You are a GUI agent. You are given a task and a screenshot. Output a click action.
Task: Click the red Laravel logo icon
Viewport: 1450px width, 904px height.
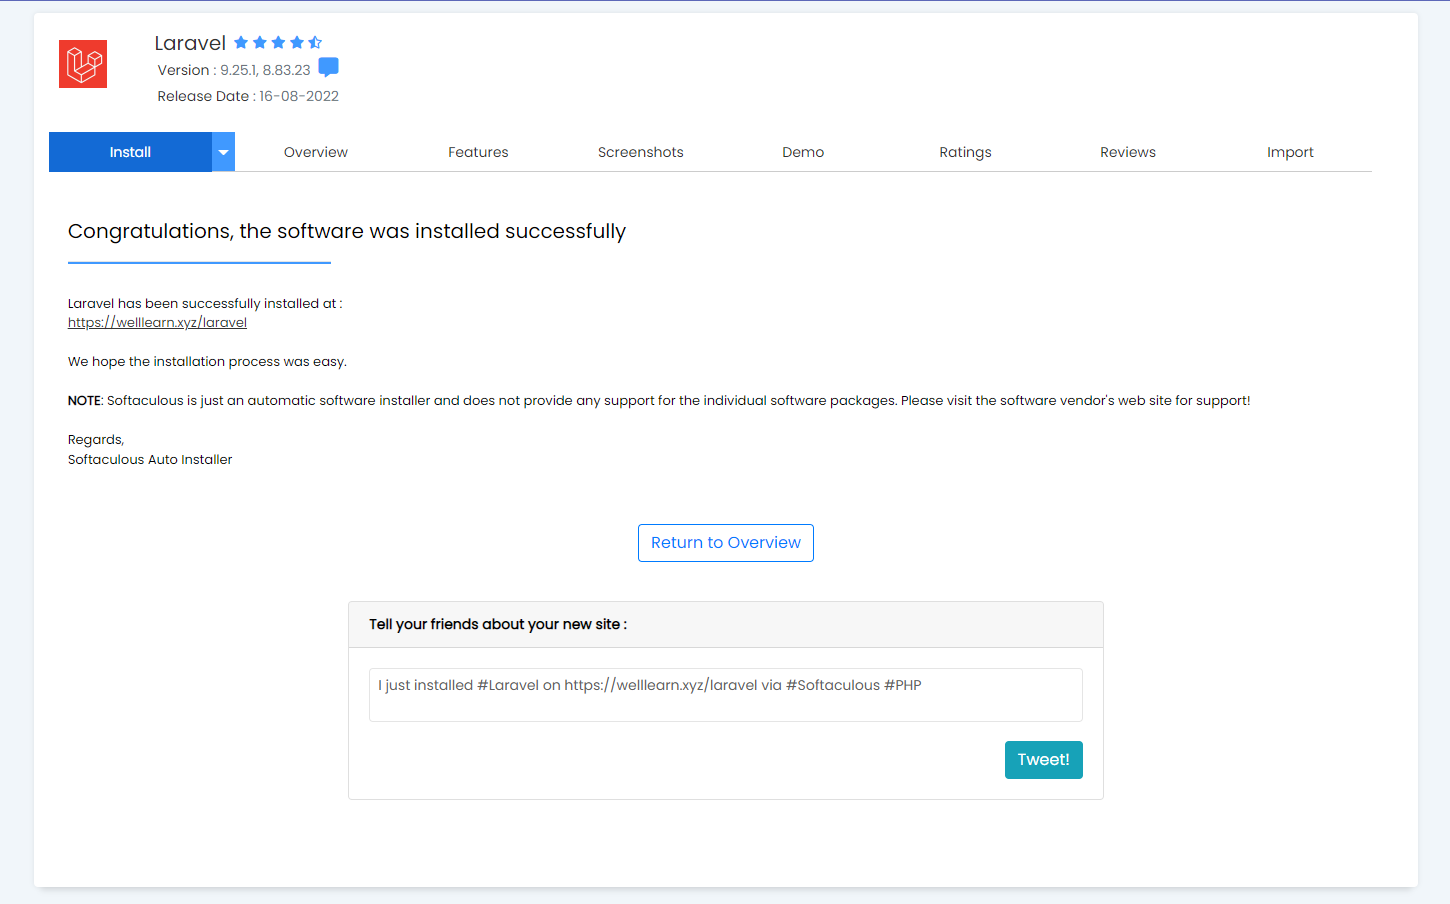click(83, 64)
